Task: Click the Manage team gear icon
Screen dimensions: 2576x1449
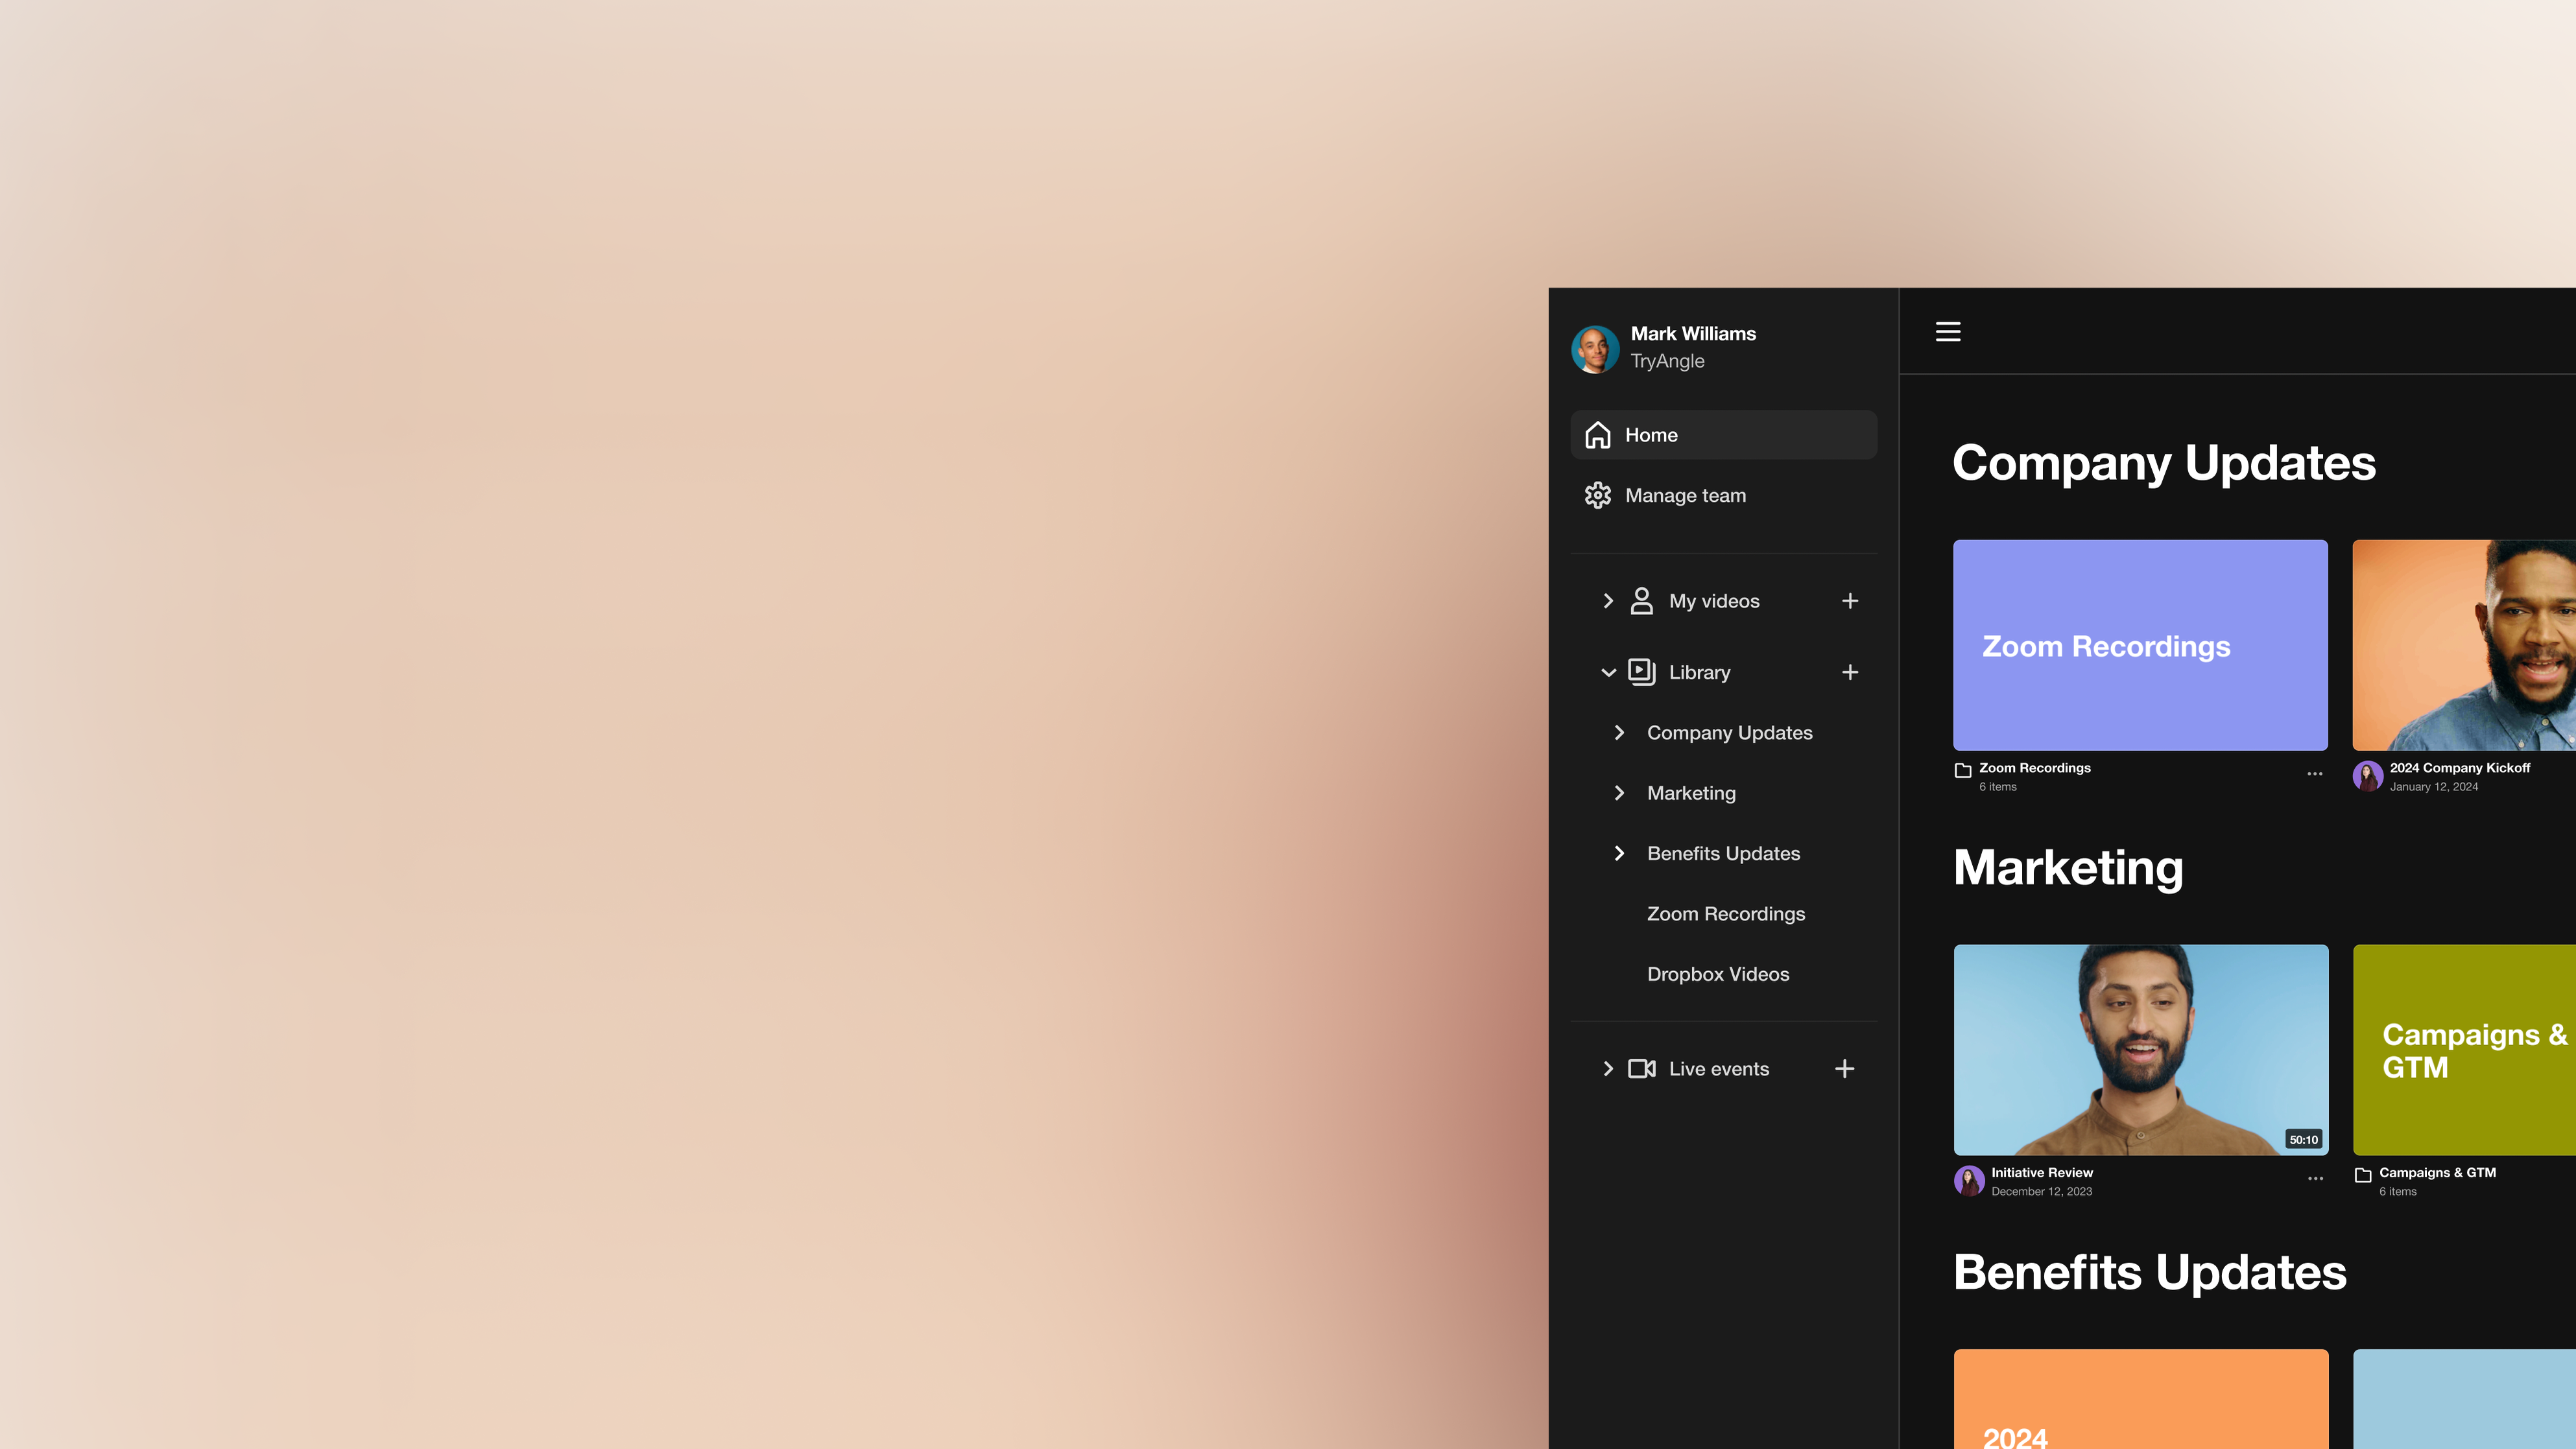Action: tap(1597, 495)
